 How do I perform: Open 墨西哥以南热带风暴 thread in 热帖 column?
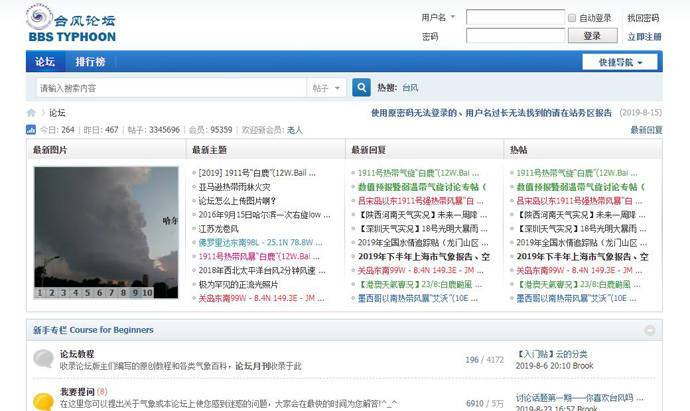tap(576, 298)
